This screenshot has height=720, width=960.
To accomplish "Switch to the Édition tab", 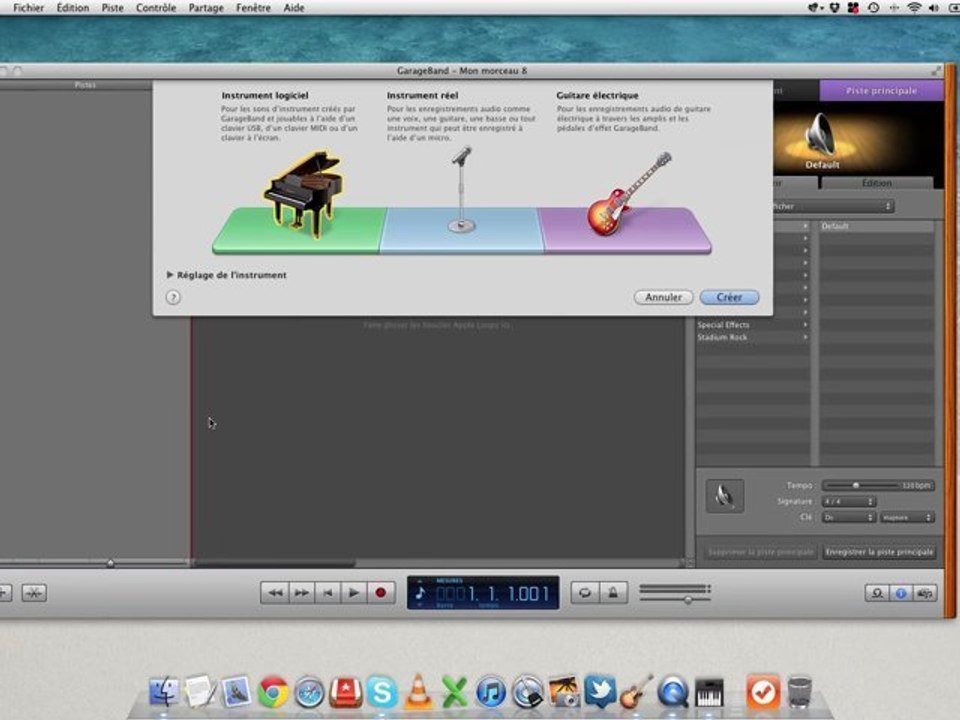I will tap(877, 183).
